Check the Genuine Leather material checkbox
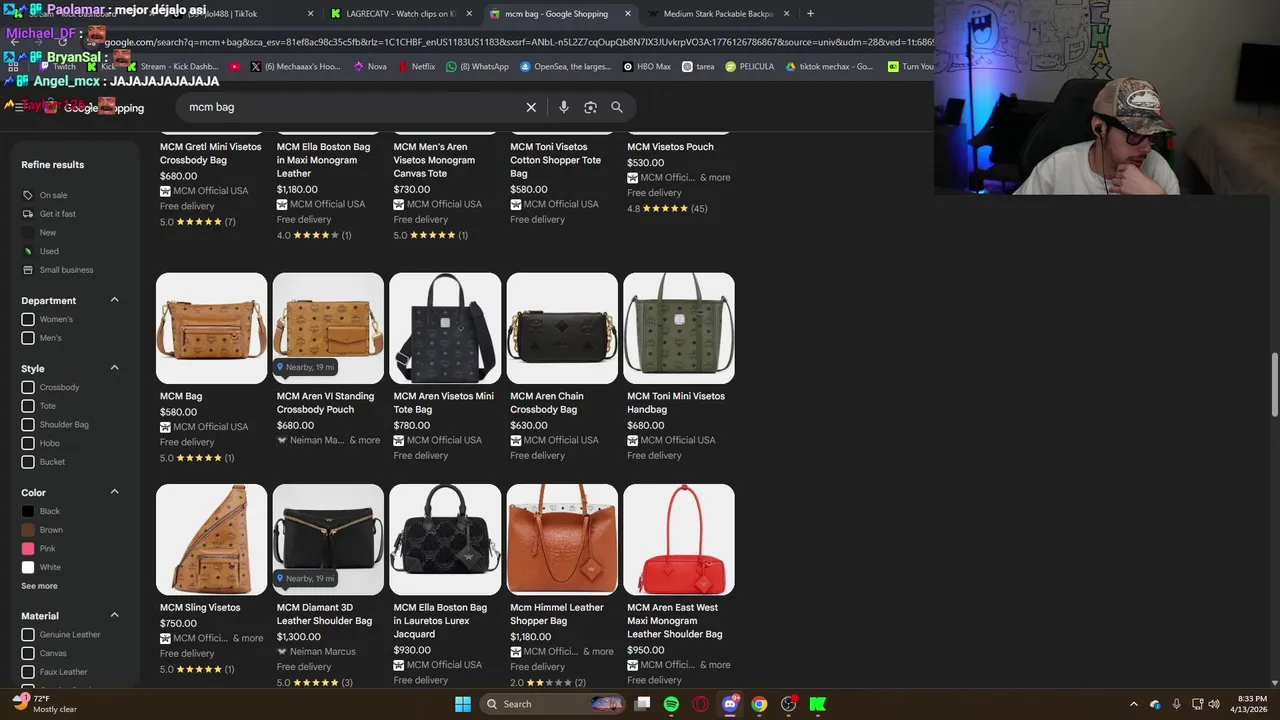The width and height of the screenshot is (1280, 720). click(28, 634)
